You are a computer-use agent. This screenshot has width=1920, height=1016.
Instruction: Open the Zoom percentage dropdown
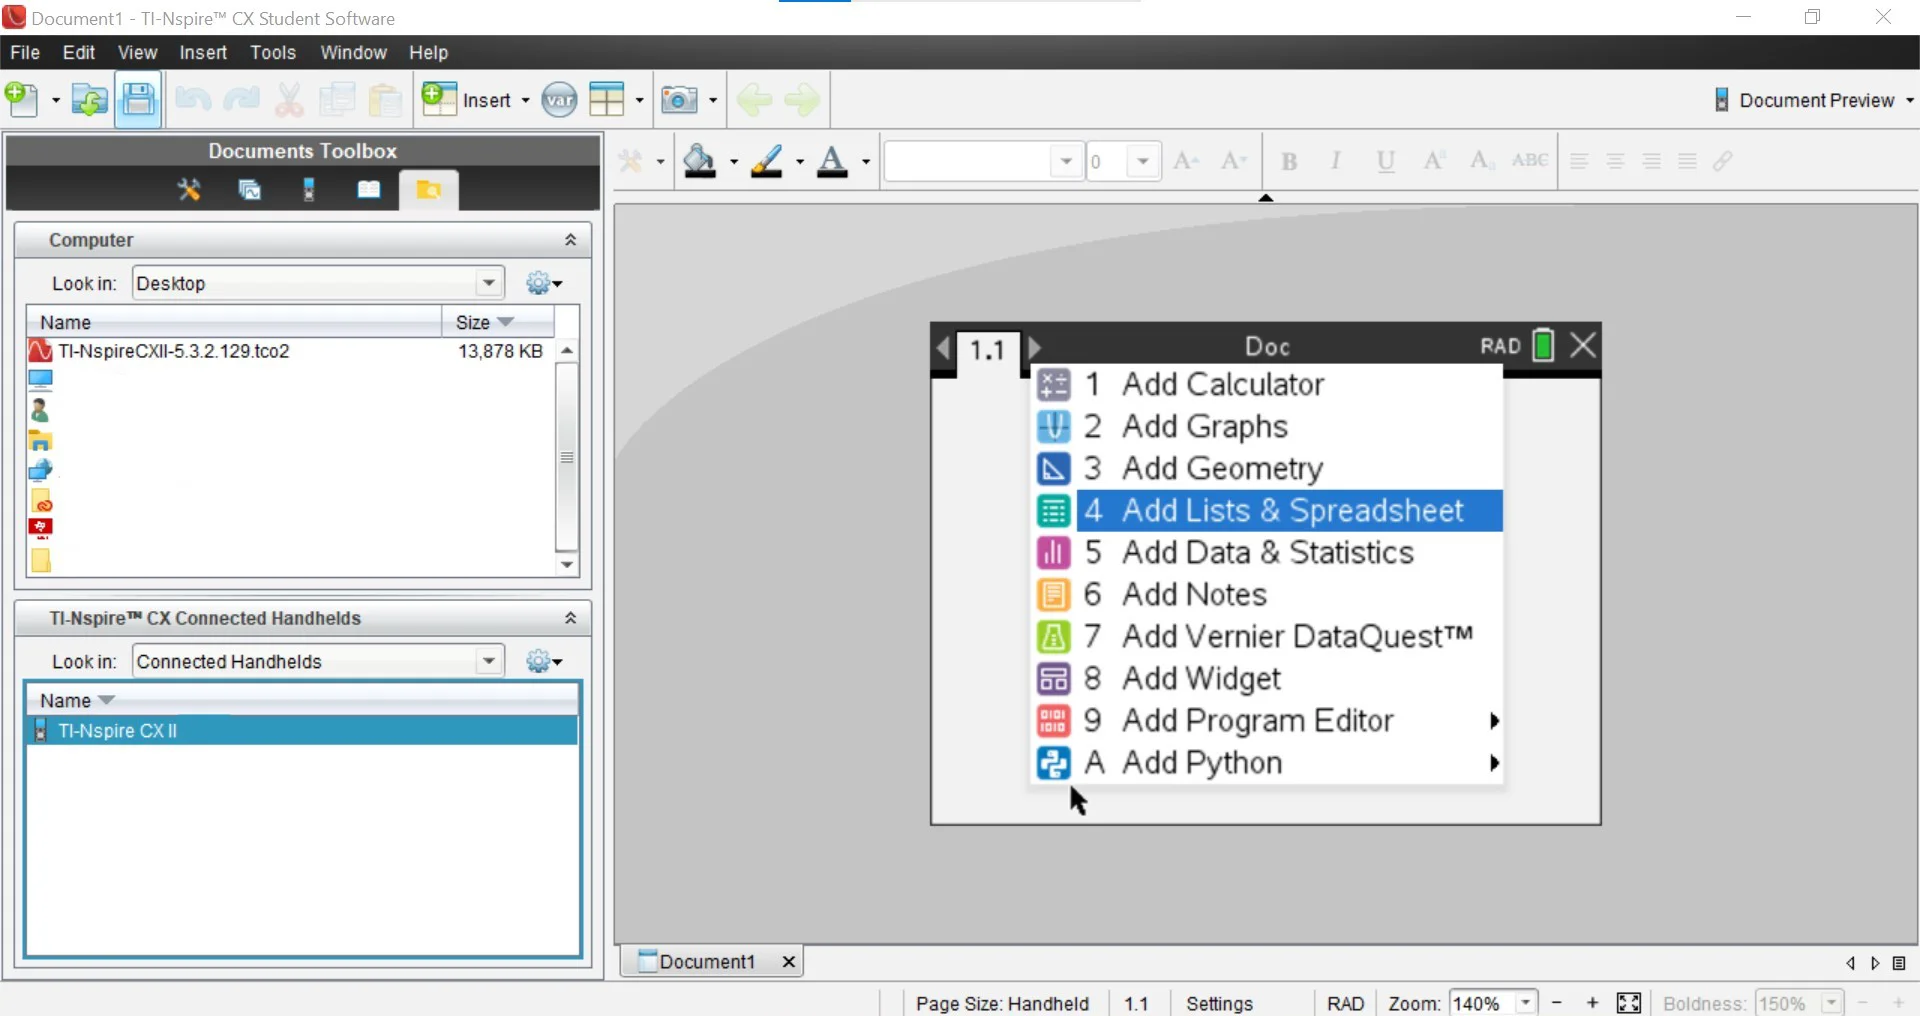point(1526,1003)
